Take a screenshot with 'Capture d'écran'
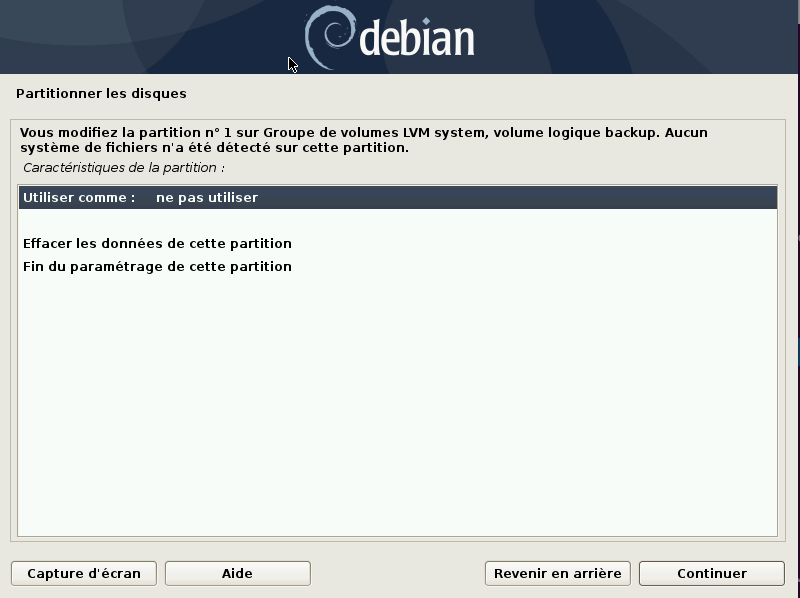 pyautogui.click(x=83, y=573)
